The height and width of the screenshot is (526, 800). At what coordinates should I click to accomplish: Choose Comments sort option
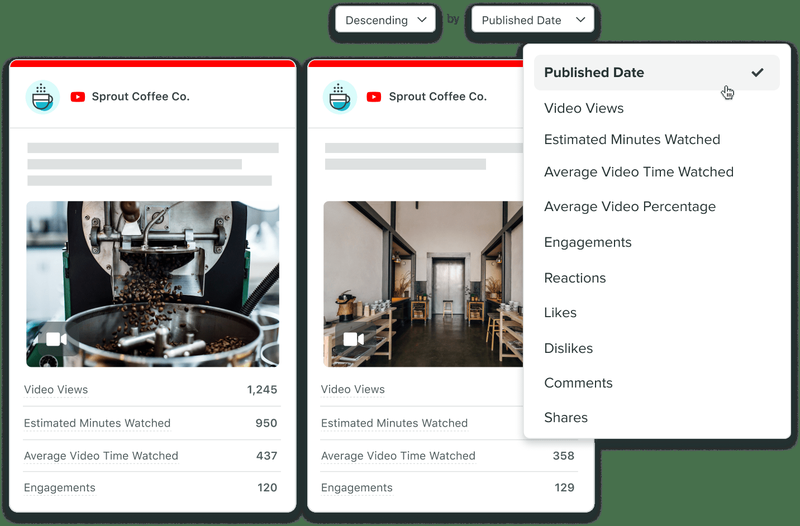[x=578, y=383]
